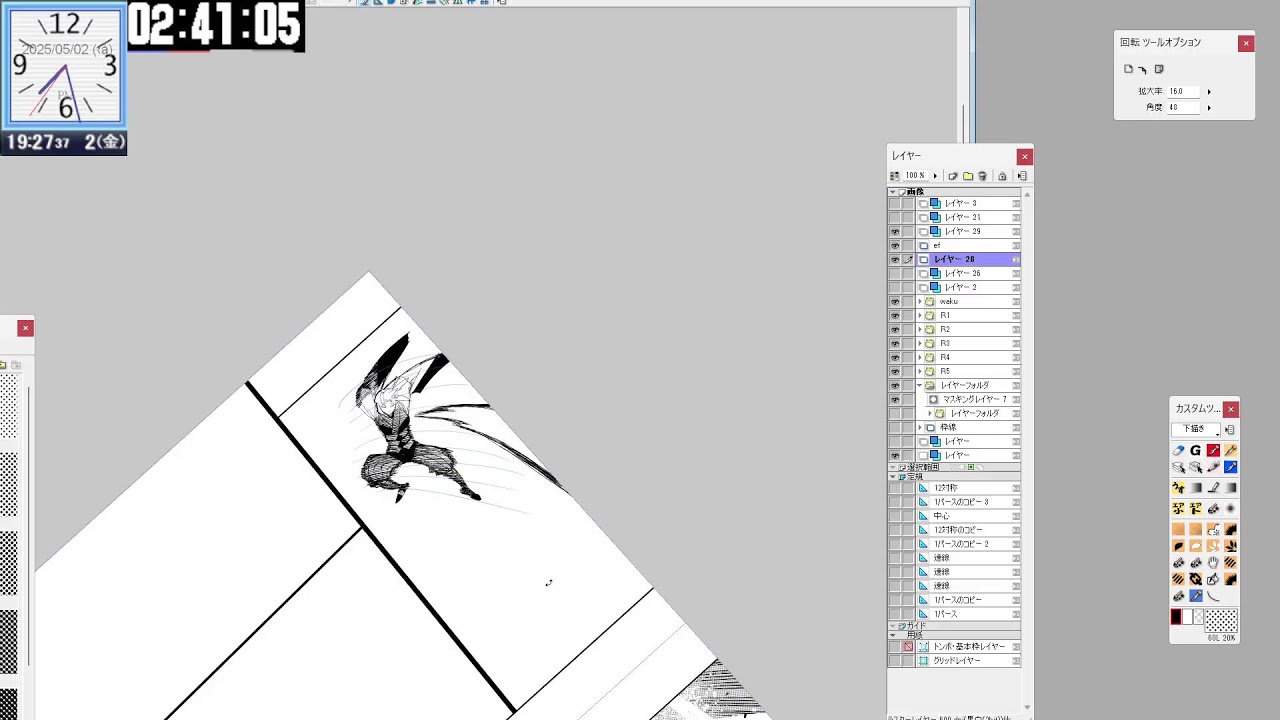
Task: Hide the ef layer
Action: tap(895, 245)
